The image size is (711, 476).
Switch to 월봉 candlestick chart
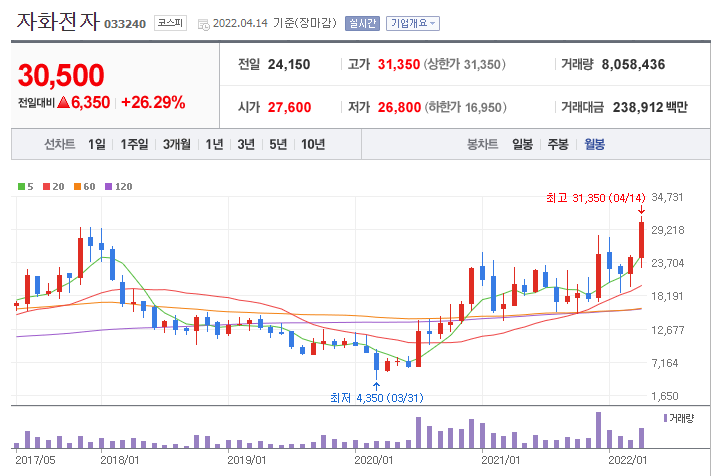pyautogui.click(x=594, y=144)
